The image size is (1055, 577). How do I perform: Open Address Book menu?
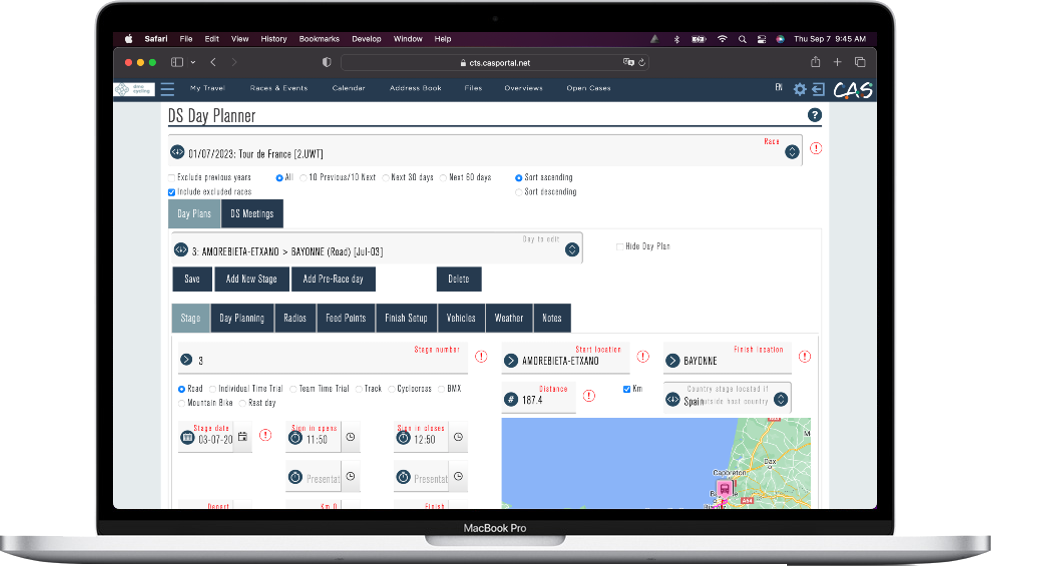point(415,88)
